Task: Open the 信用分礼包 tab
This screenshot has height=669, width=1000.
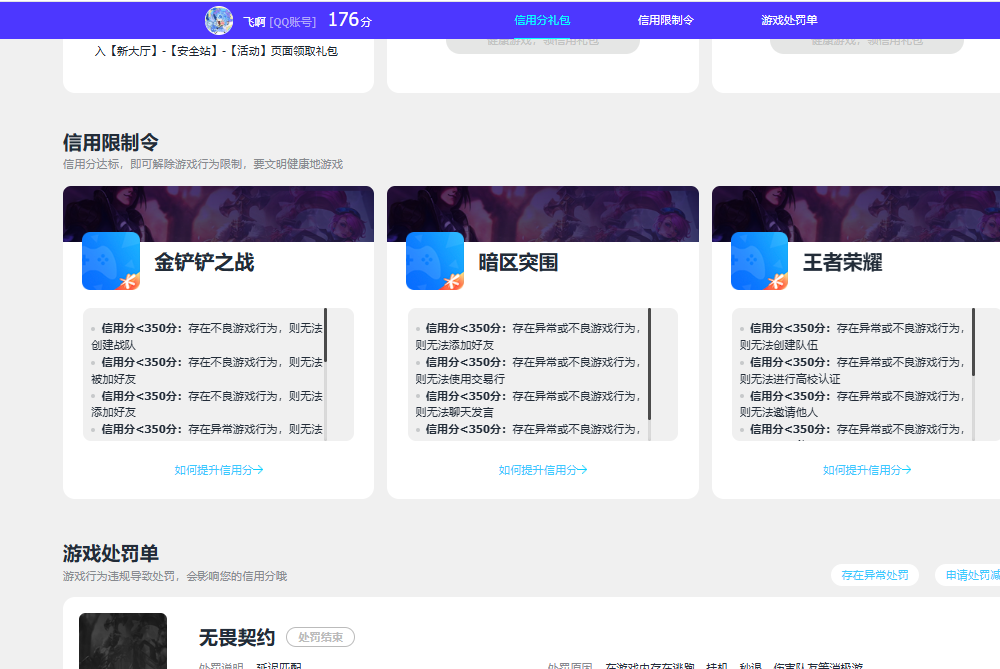Action: 542,20
